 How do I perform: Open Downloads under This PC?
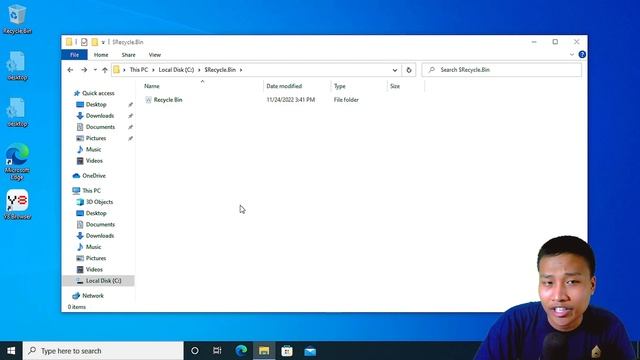coord(100,236)
